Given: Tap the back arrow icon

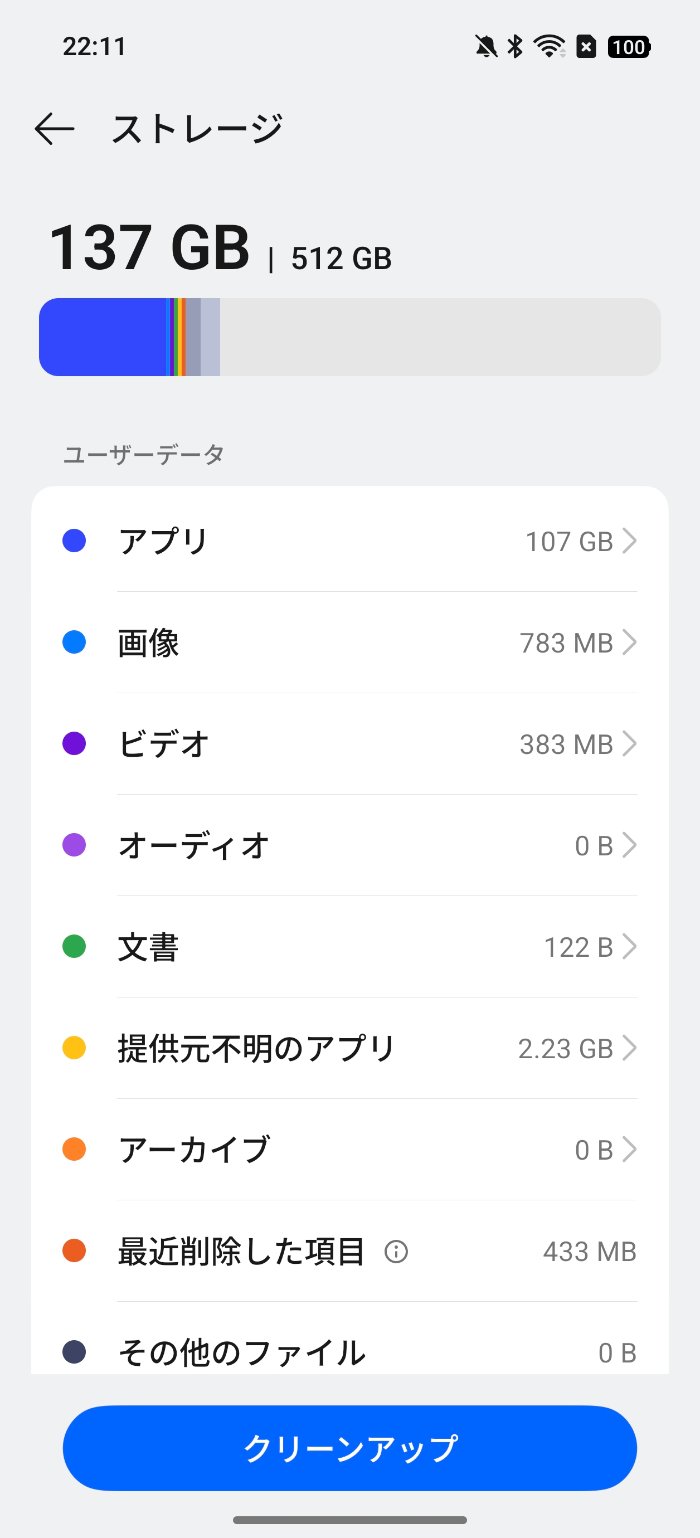Looking at the screenshot, I should pos(54,129).
